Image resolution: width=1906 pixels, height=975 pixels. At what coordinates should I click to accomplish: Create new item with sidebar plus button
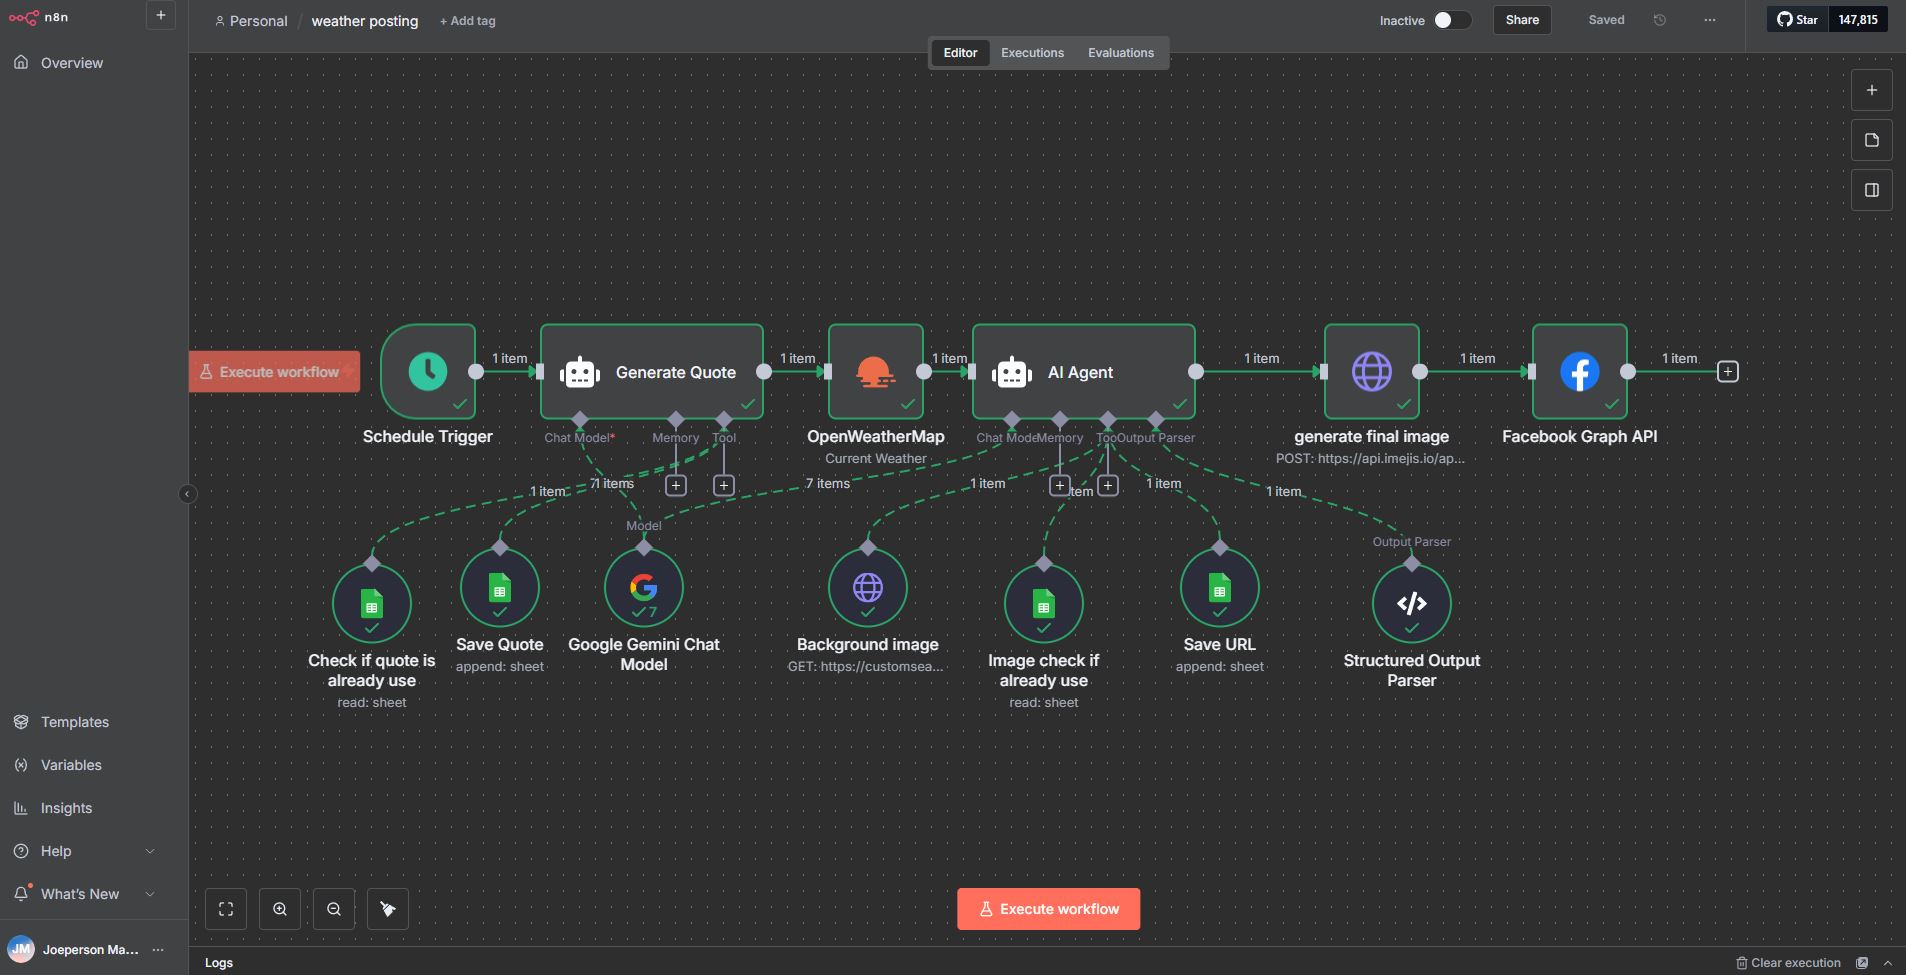coord(161,15)
